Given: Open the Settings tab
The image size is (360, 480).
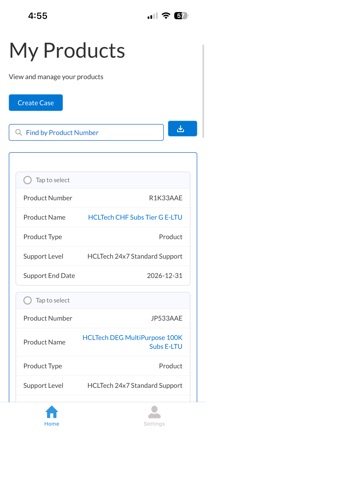Looking at the screenshot, I should [x=154, y=416].
